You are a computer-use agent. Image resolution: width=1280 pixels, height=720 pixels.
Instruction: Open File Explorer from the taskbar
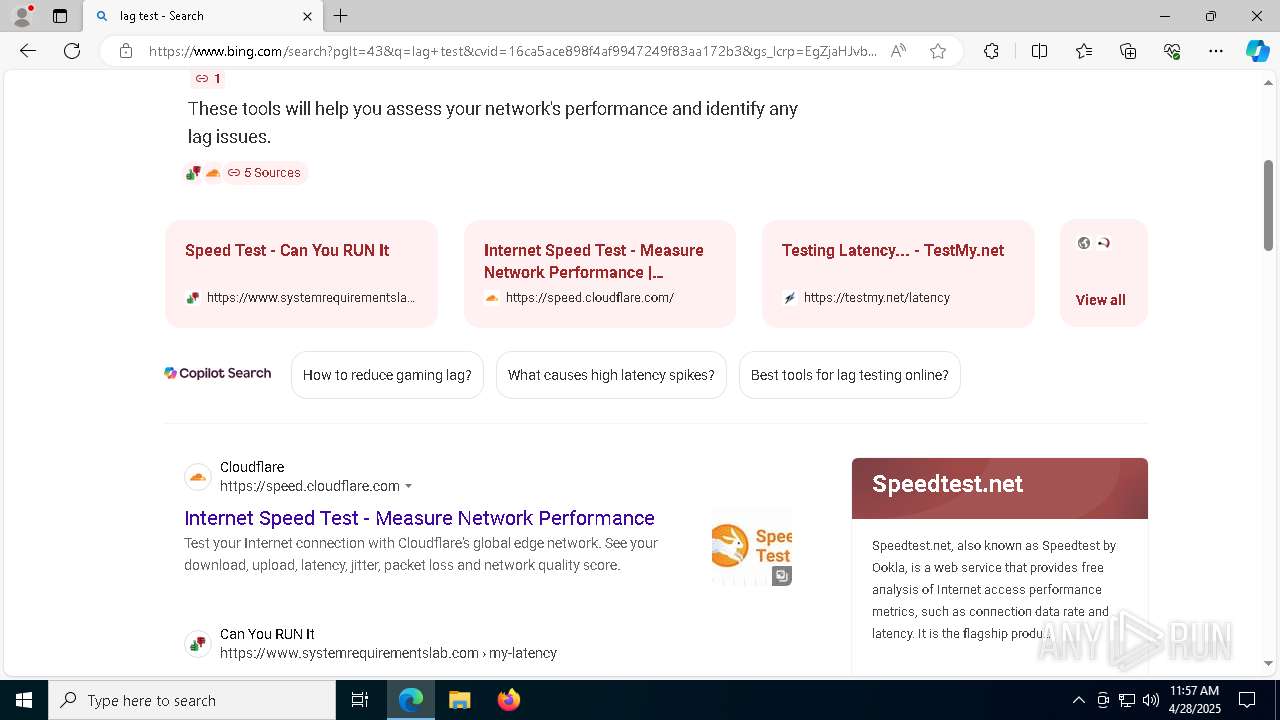point(459,700)
